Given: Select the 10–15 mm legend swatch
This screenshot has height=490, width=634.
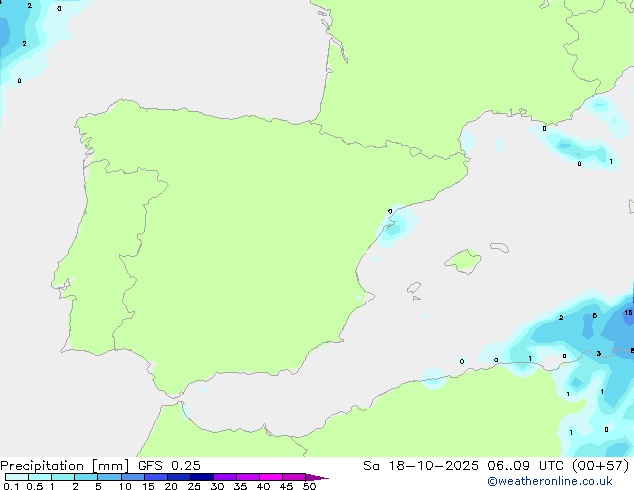Looking at the screenshot, I should point(132,477).
